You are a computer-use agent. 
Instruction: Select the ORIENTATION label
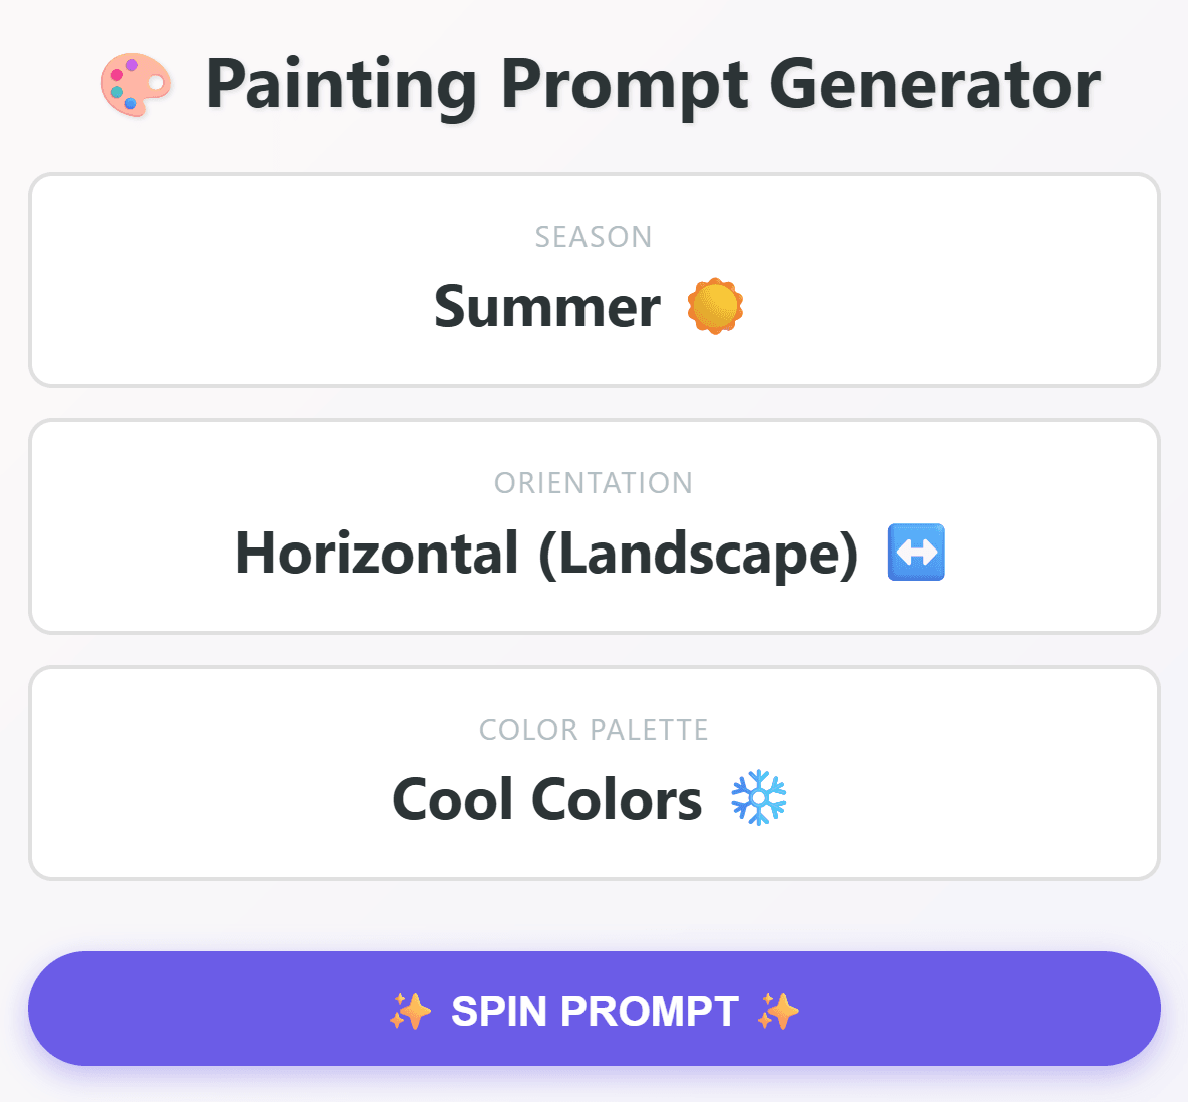[593, 483]
